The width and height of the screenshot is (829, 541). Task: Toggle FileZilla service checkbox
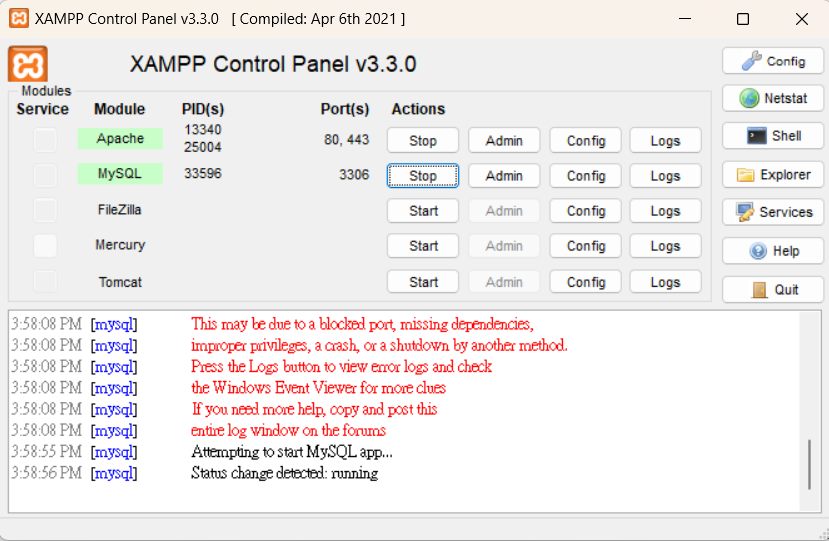pyautogui.click(x=45, y=210)
